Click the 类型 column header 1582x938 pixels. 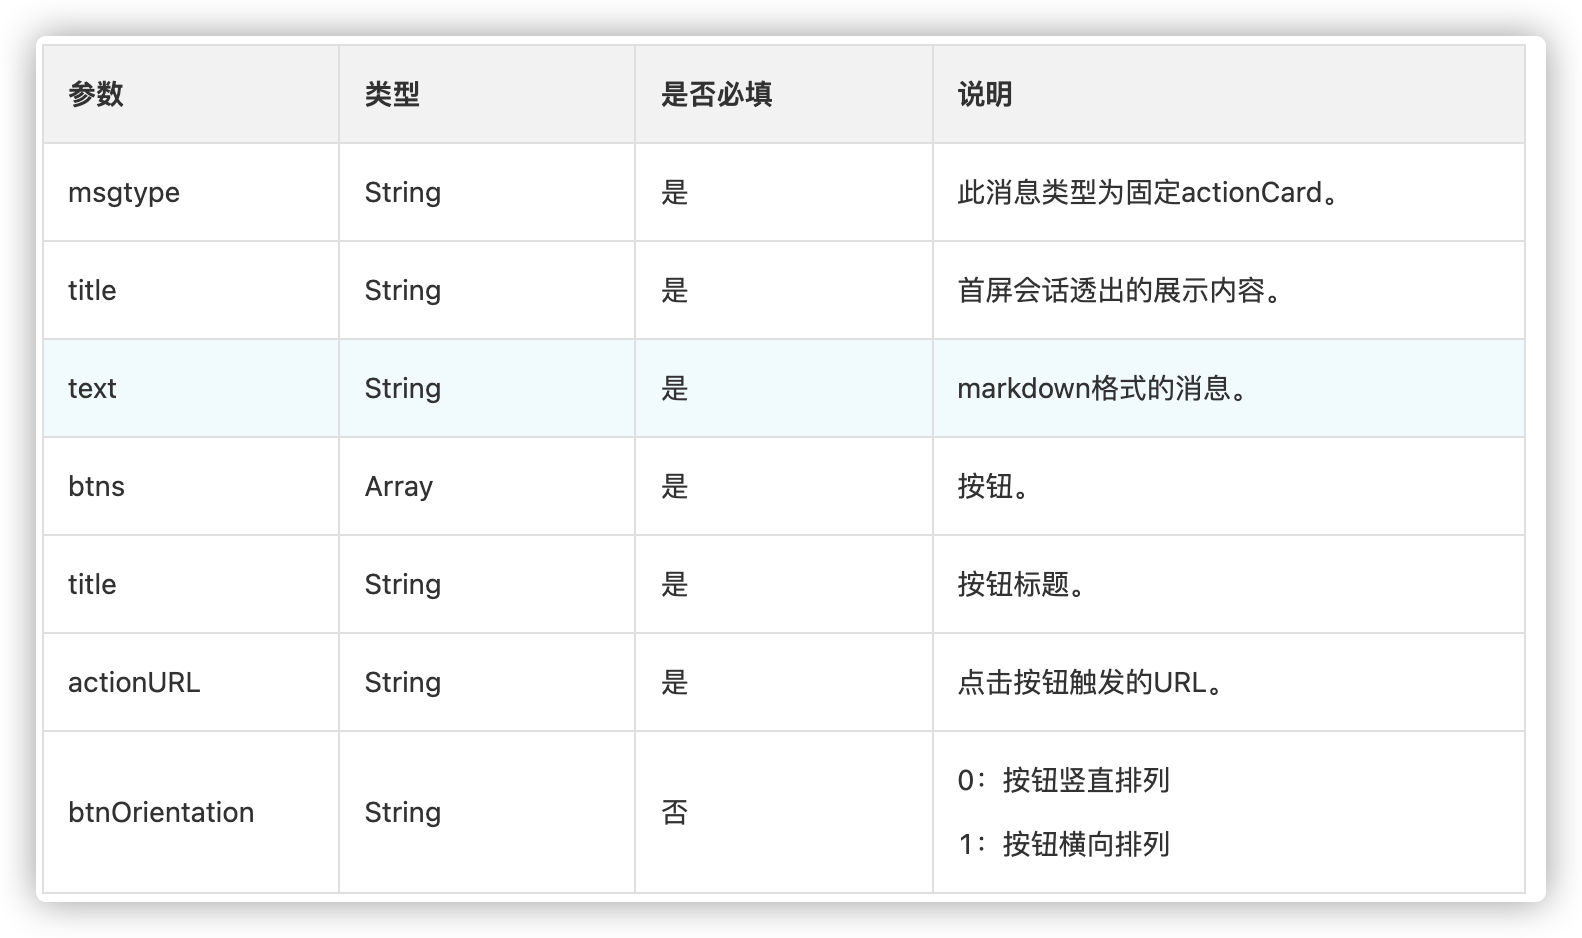pos(392,94)
